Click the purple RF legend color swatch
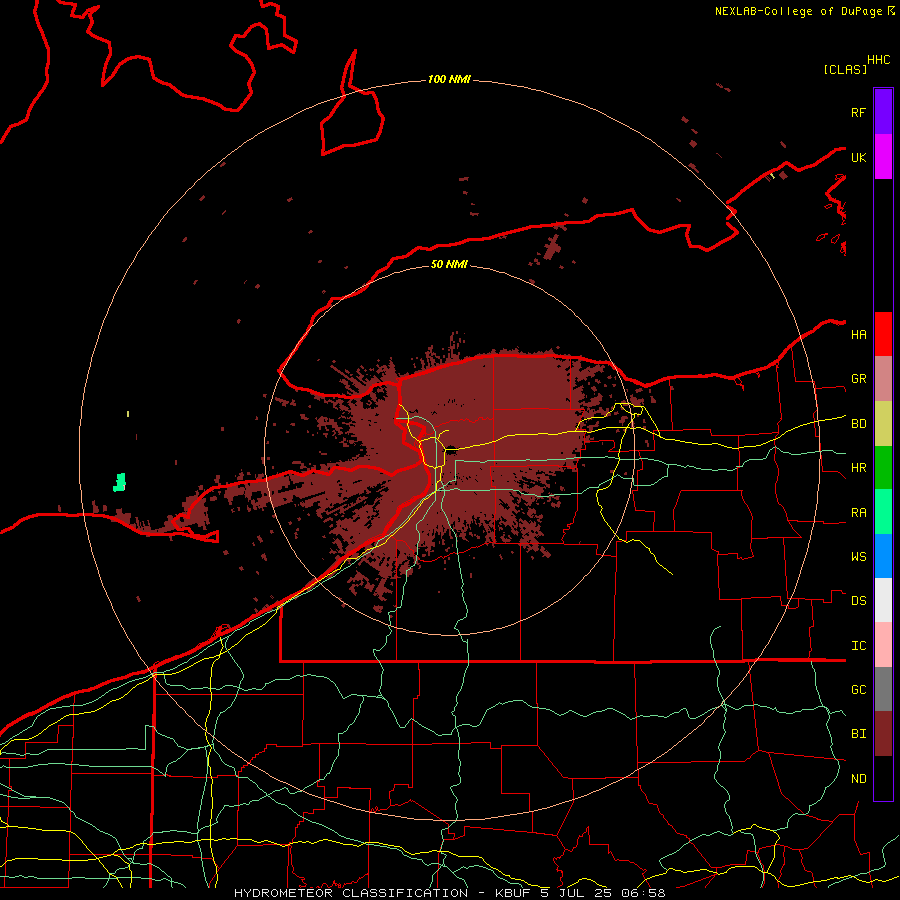Screen dimensions: 900x900 pyautogui.click(x=883, y=112)
